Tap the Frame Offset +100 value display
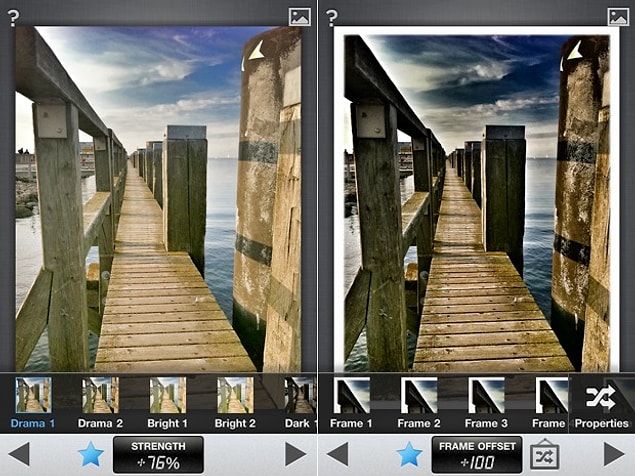This screenshot has height=476, width=635. point(477,455)
